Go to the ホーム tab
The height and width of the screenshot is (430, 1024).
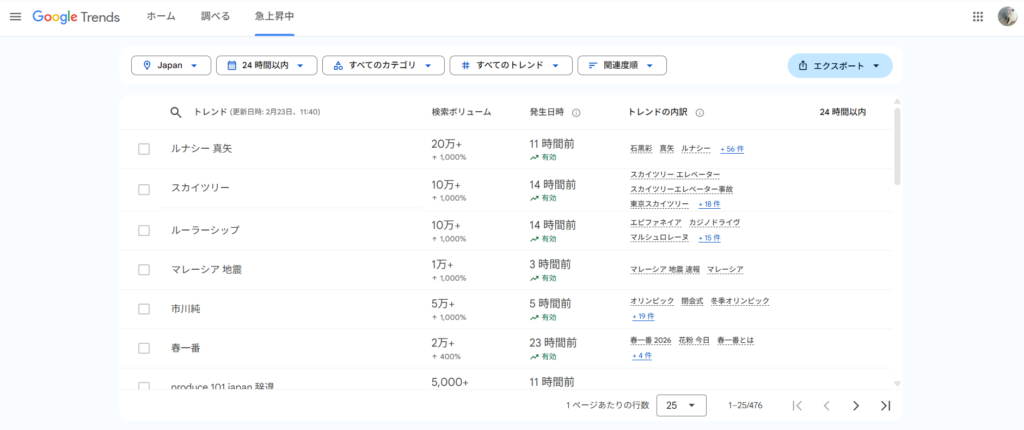[161, 17]
